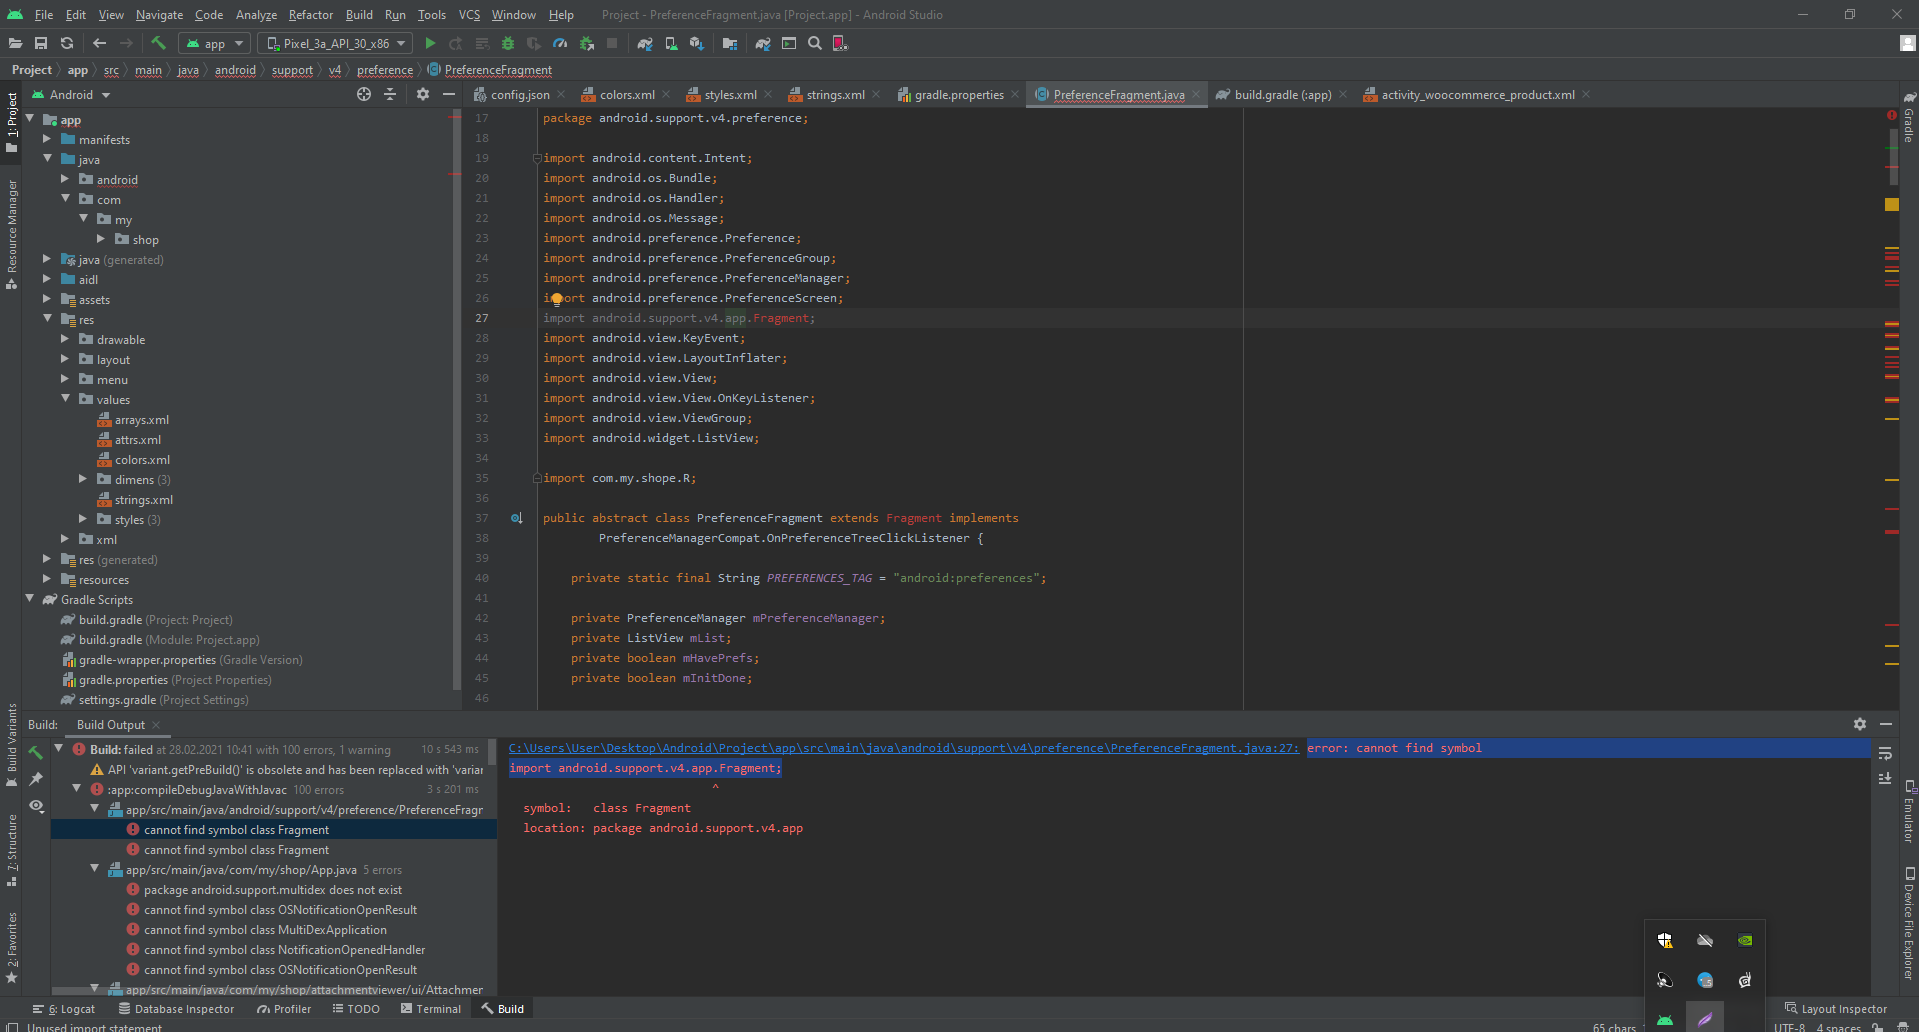Toggle Build Variants side panel
This screenshot has width=1919, height=1032.
(x=11, y=745)
